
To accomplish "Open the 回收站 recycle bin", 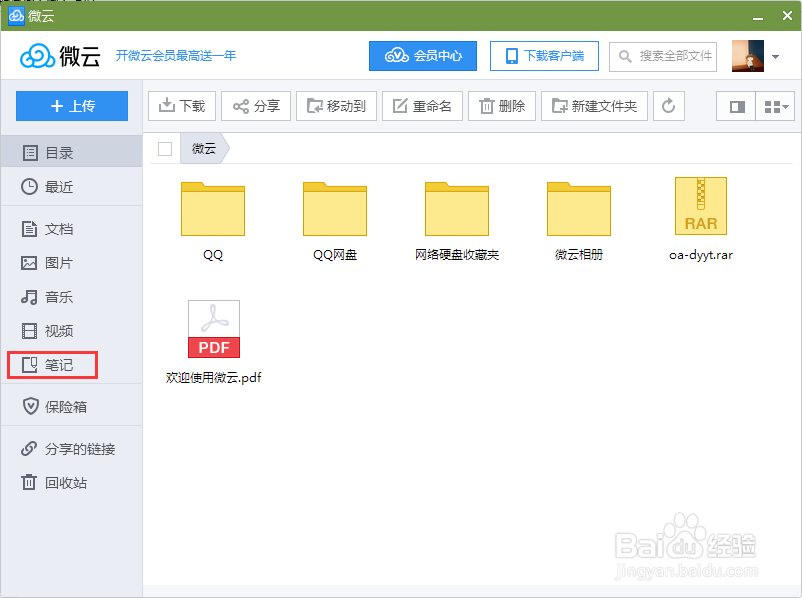I will [x=72, y=482].
